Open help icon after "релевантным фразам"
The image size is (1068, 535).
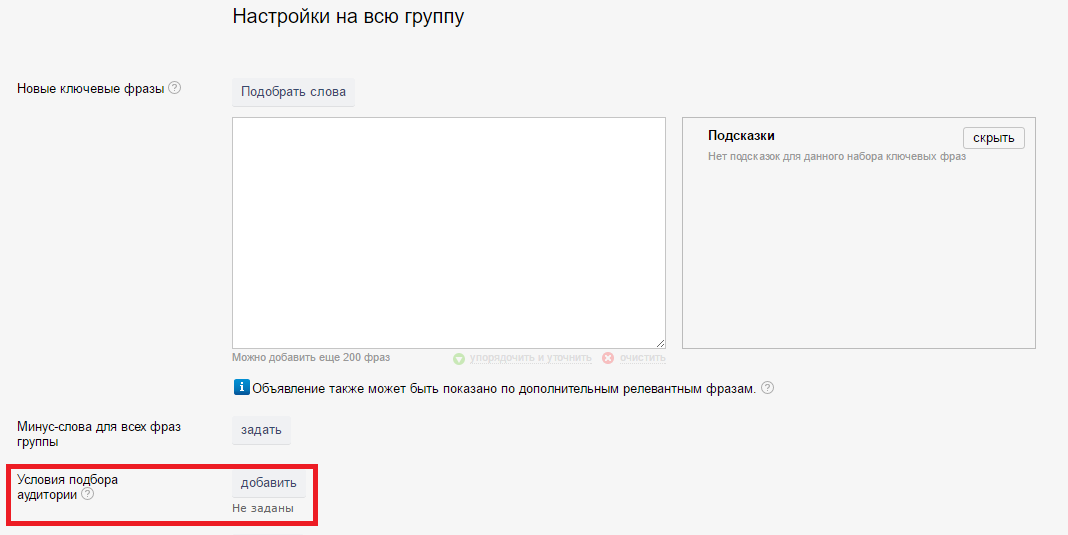pos(768,388)
